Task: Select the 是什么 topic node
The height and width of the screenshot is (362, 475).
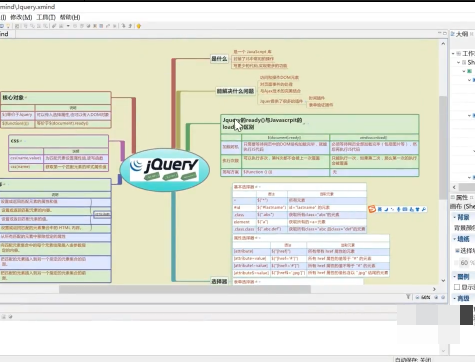Action: [x=219, y=59]
